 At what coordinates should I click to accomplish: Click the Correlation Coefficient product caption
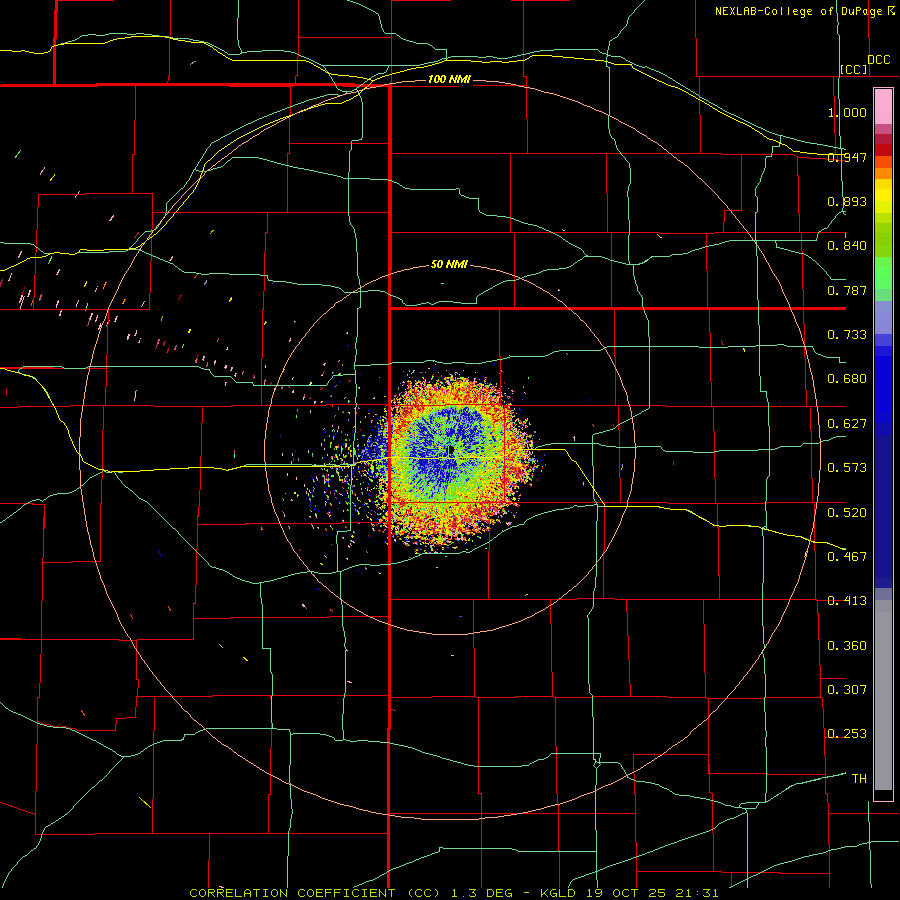click(x=453, y=893)
